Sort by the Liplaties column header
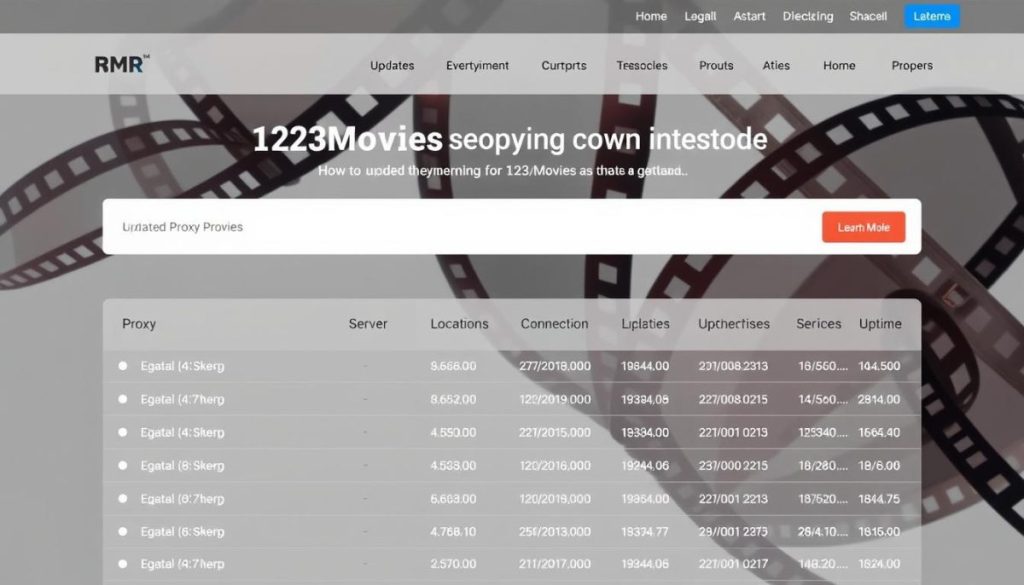Image resolution: width=1024 pixels, height=585 pixels. pos(645,324)
